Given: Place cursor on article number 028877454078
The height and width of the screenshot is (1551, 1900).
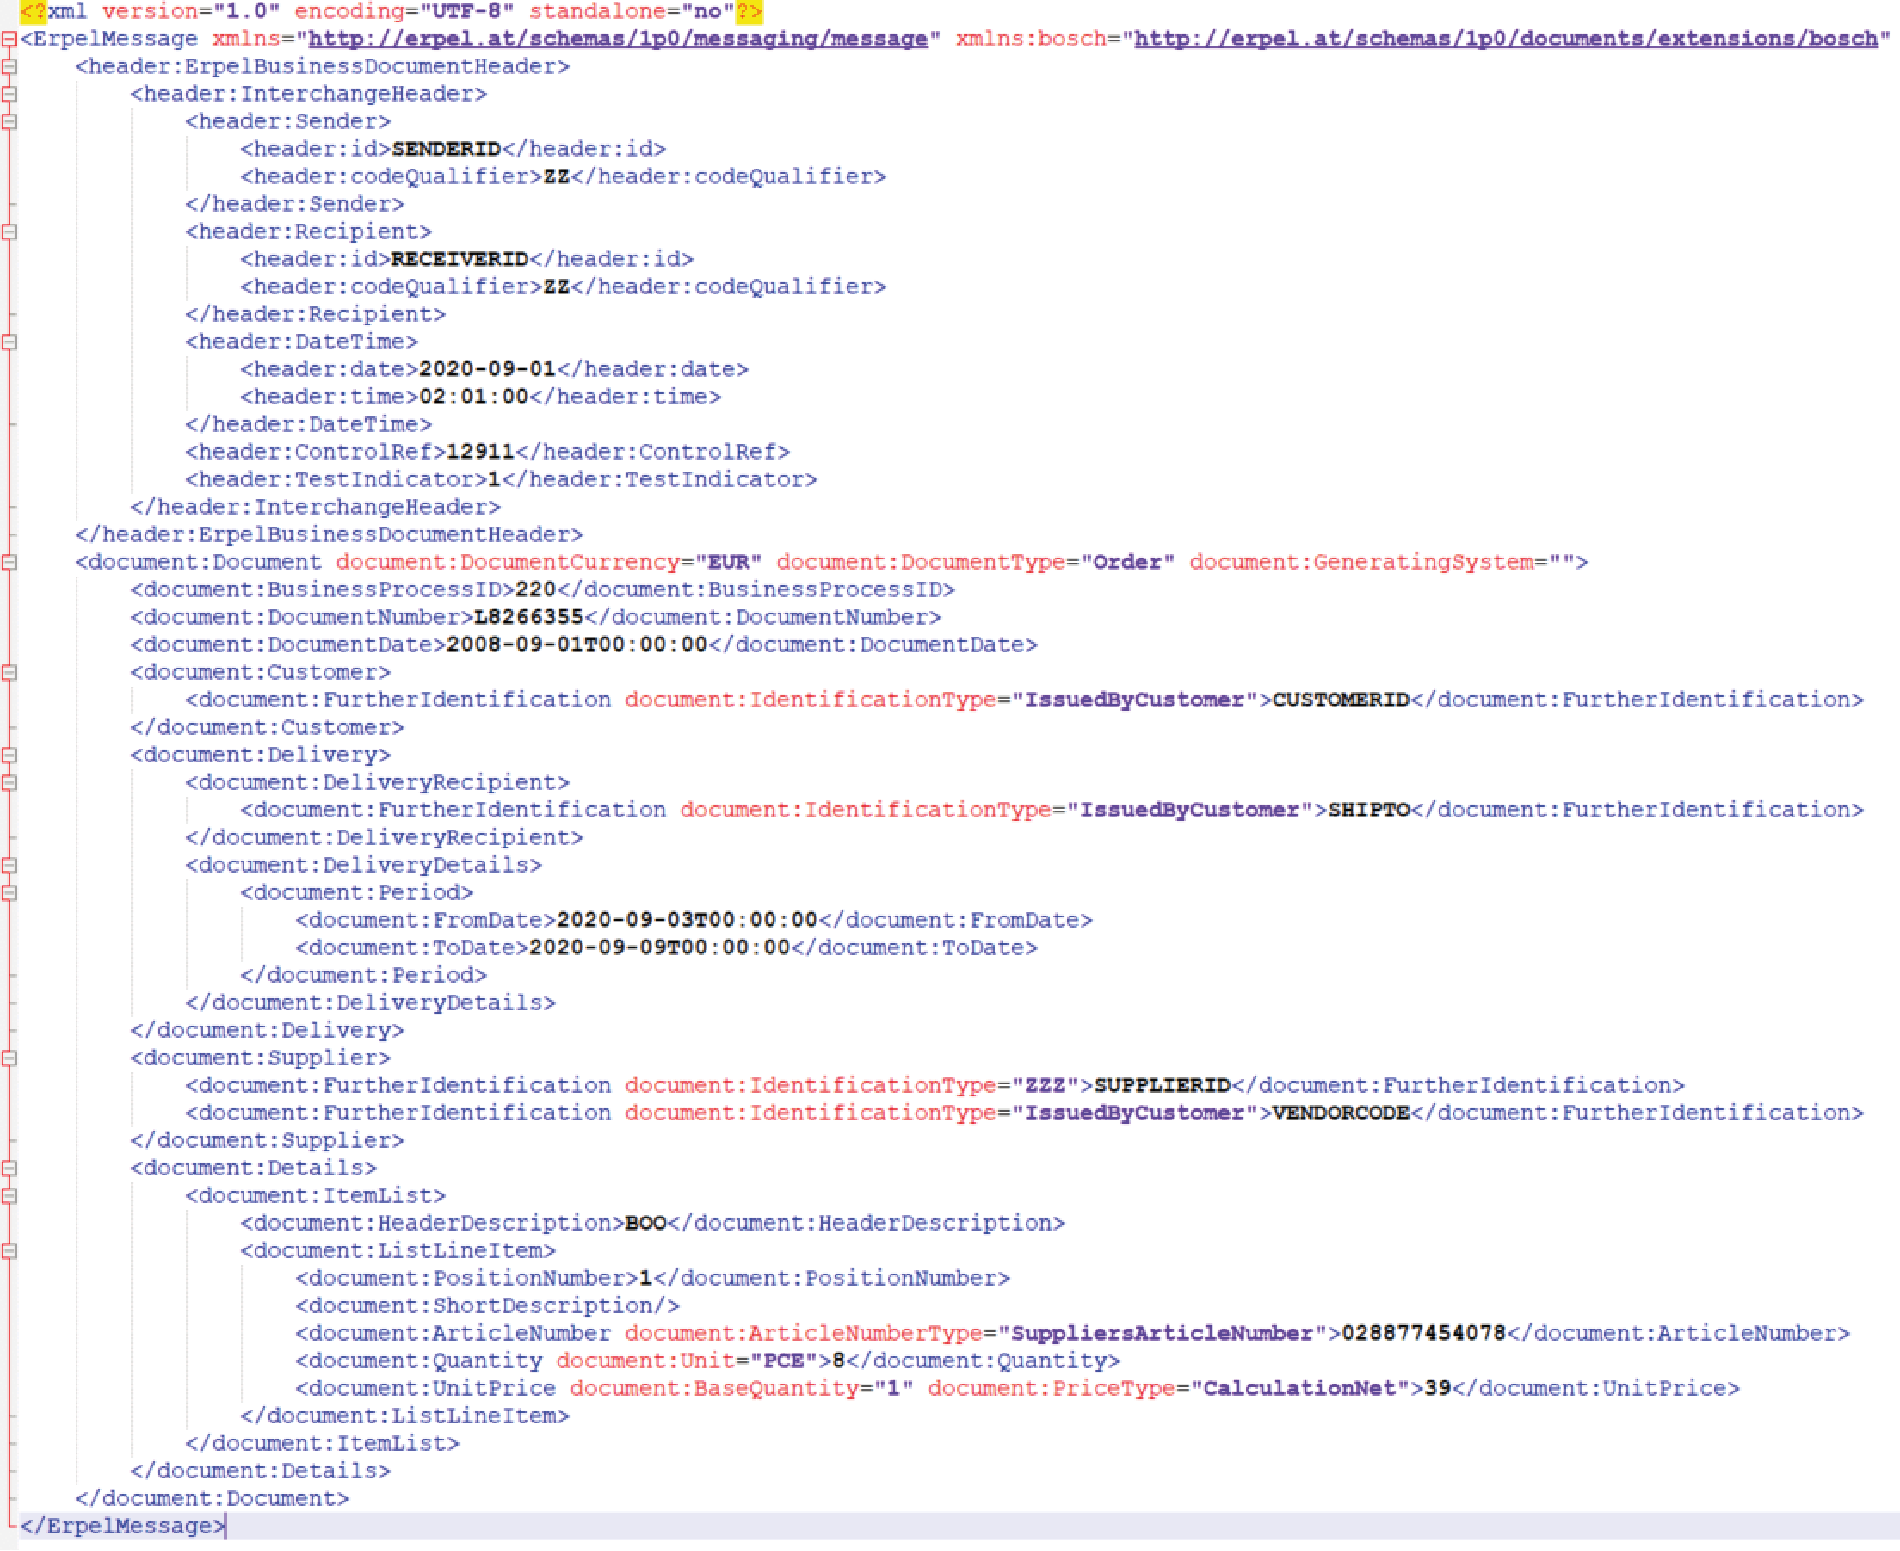Looking at the screenshot, I should (x=1423, y=1333).
